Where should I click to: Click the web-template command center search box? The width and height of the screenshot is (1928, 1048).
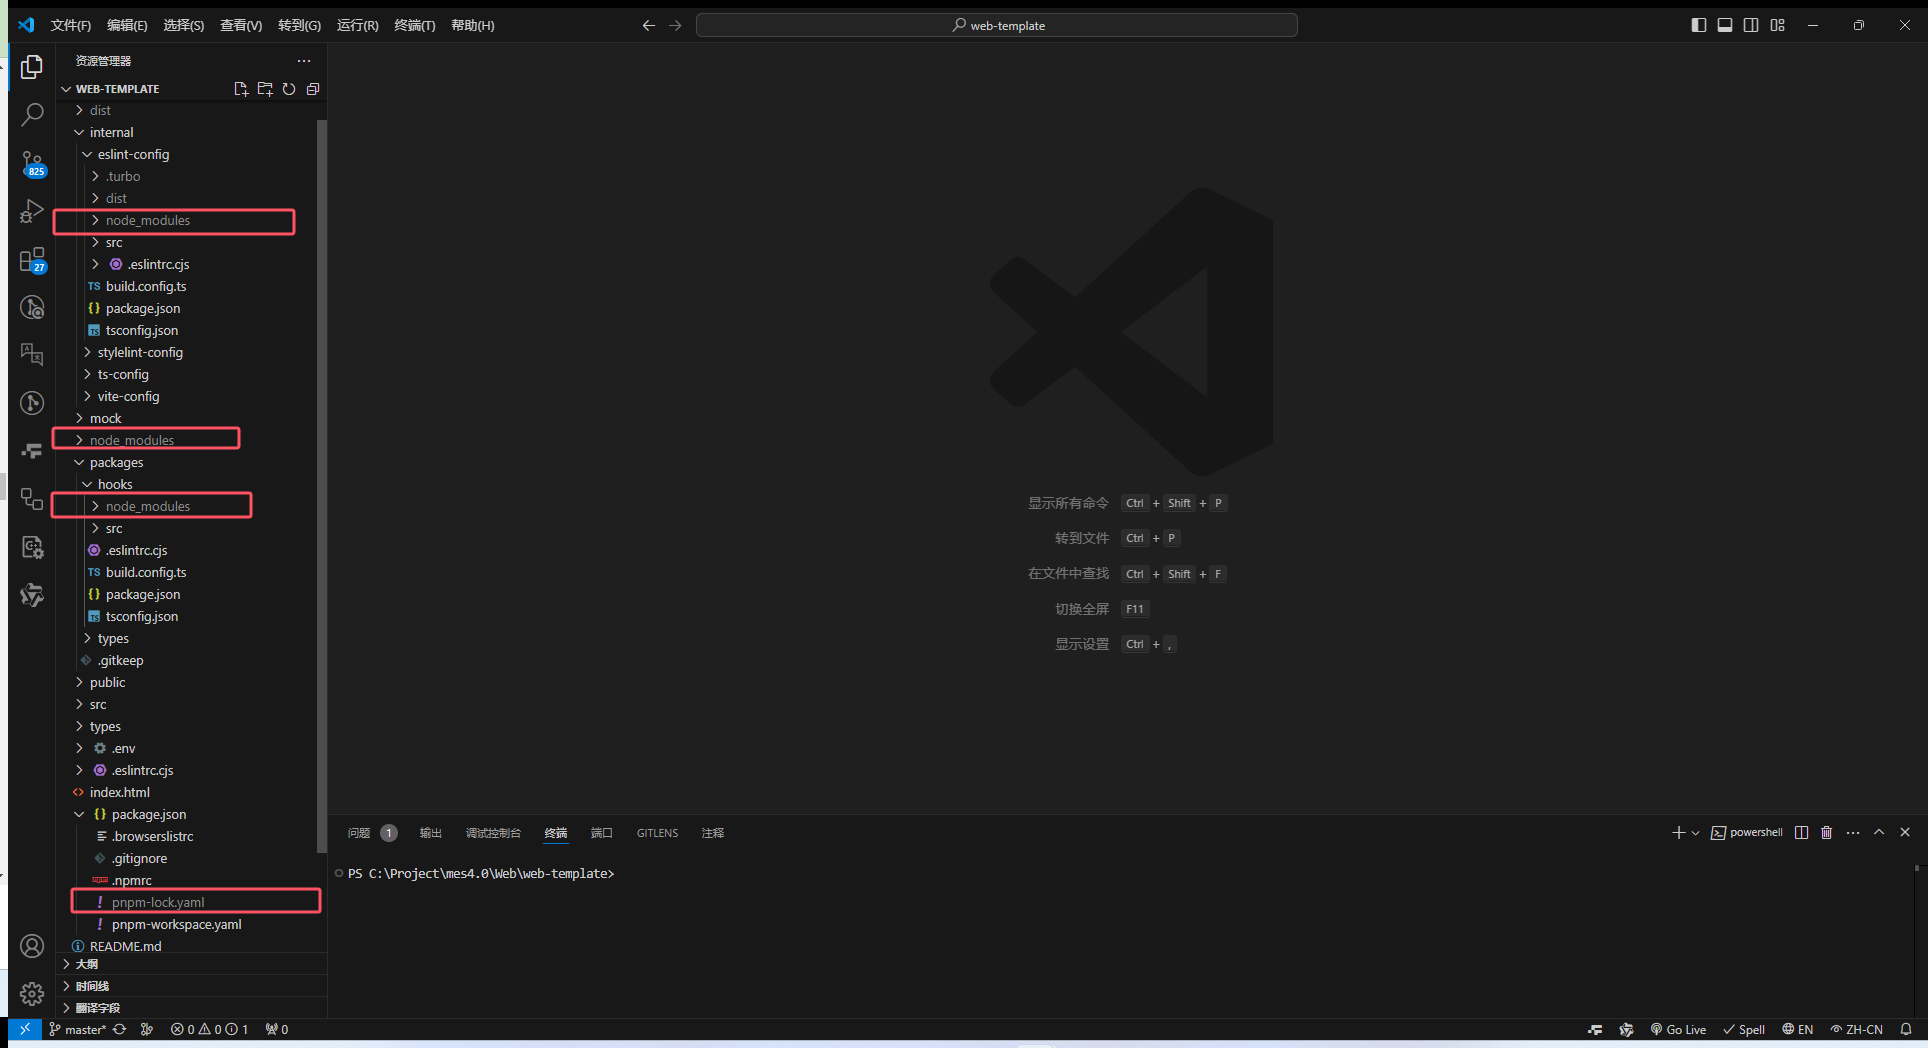(x=997, y=25)
